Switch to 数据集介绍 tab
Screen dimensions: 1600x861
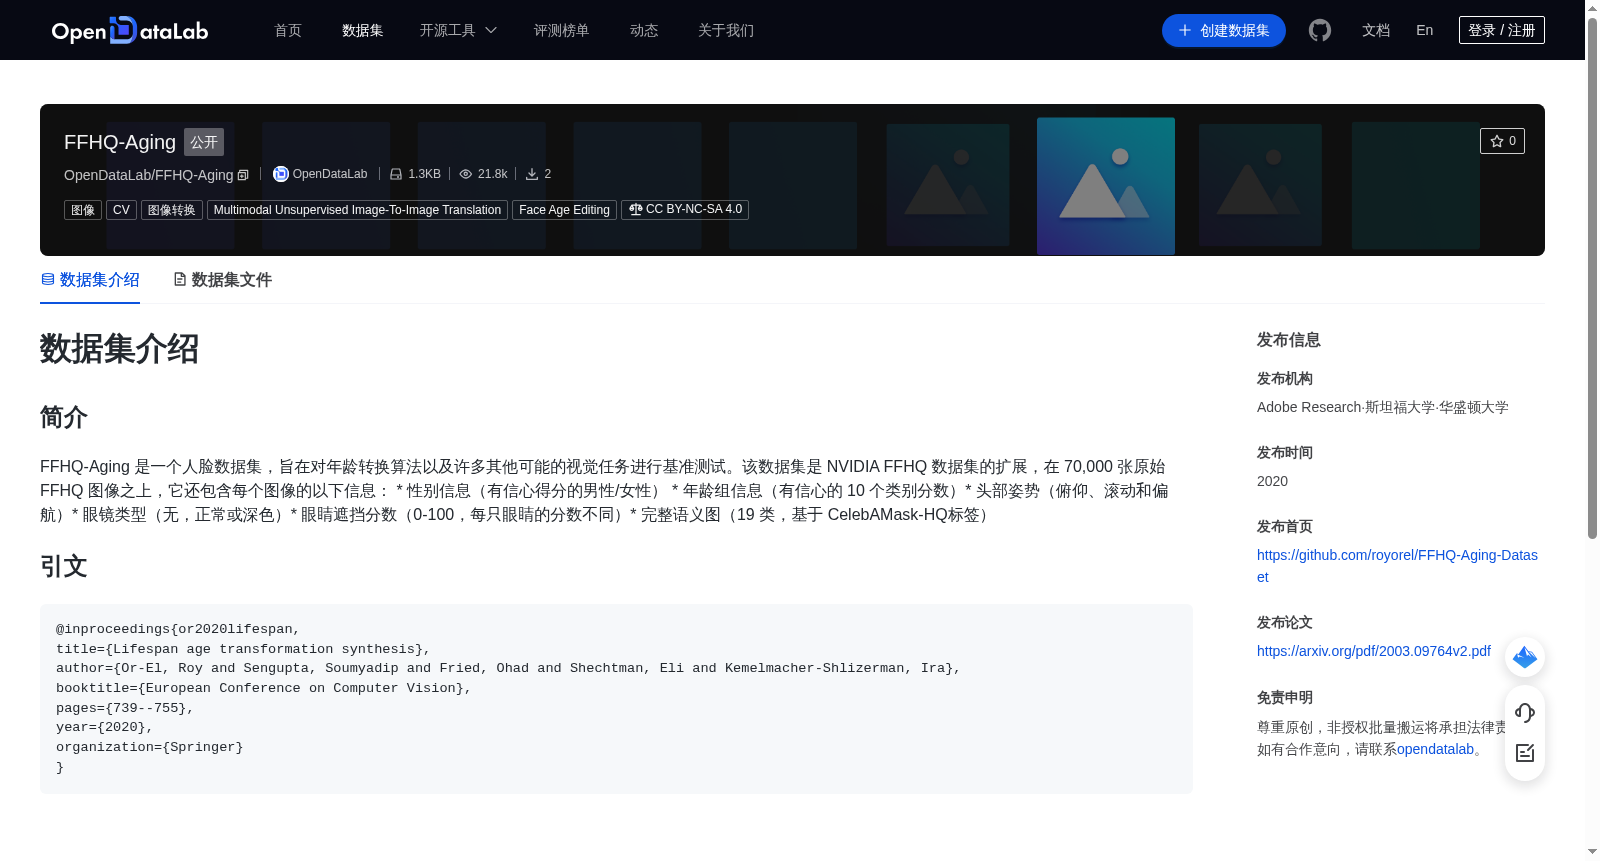[90, 280]
